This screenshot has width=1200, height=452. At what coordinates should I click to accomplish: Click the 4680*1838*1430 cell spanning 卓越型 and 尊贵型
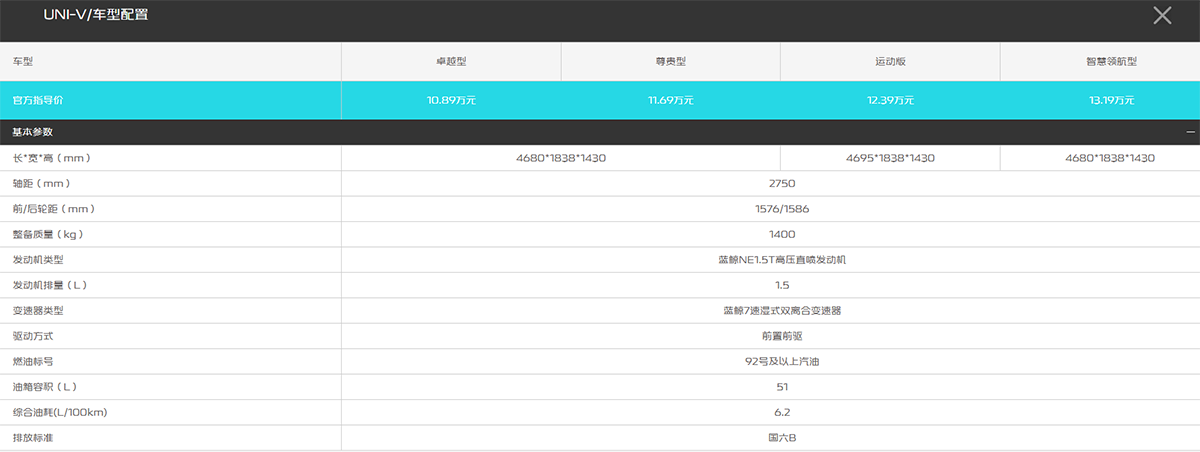[561, 158]
